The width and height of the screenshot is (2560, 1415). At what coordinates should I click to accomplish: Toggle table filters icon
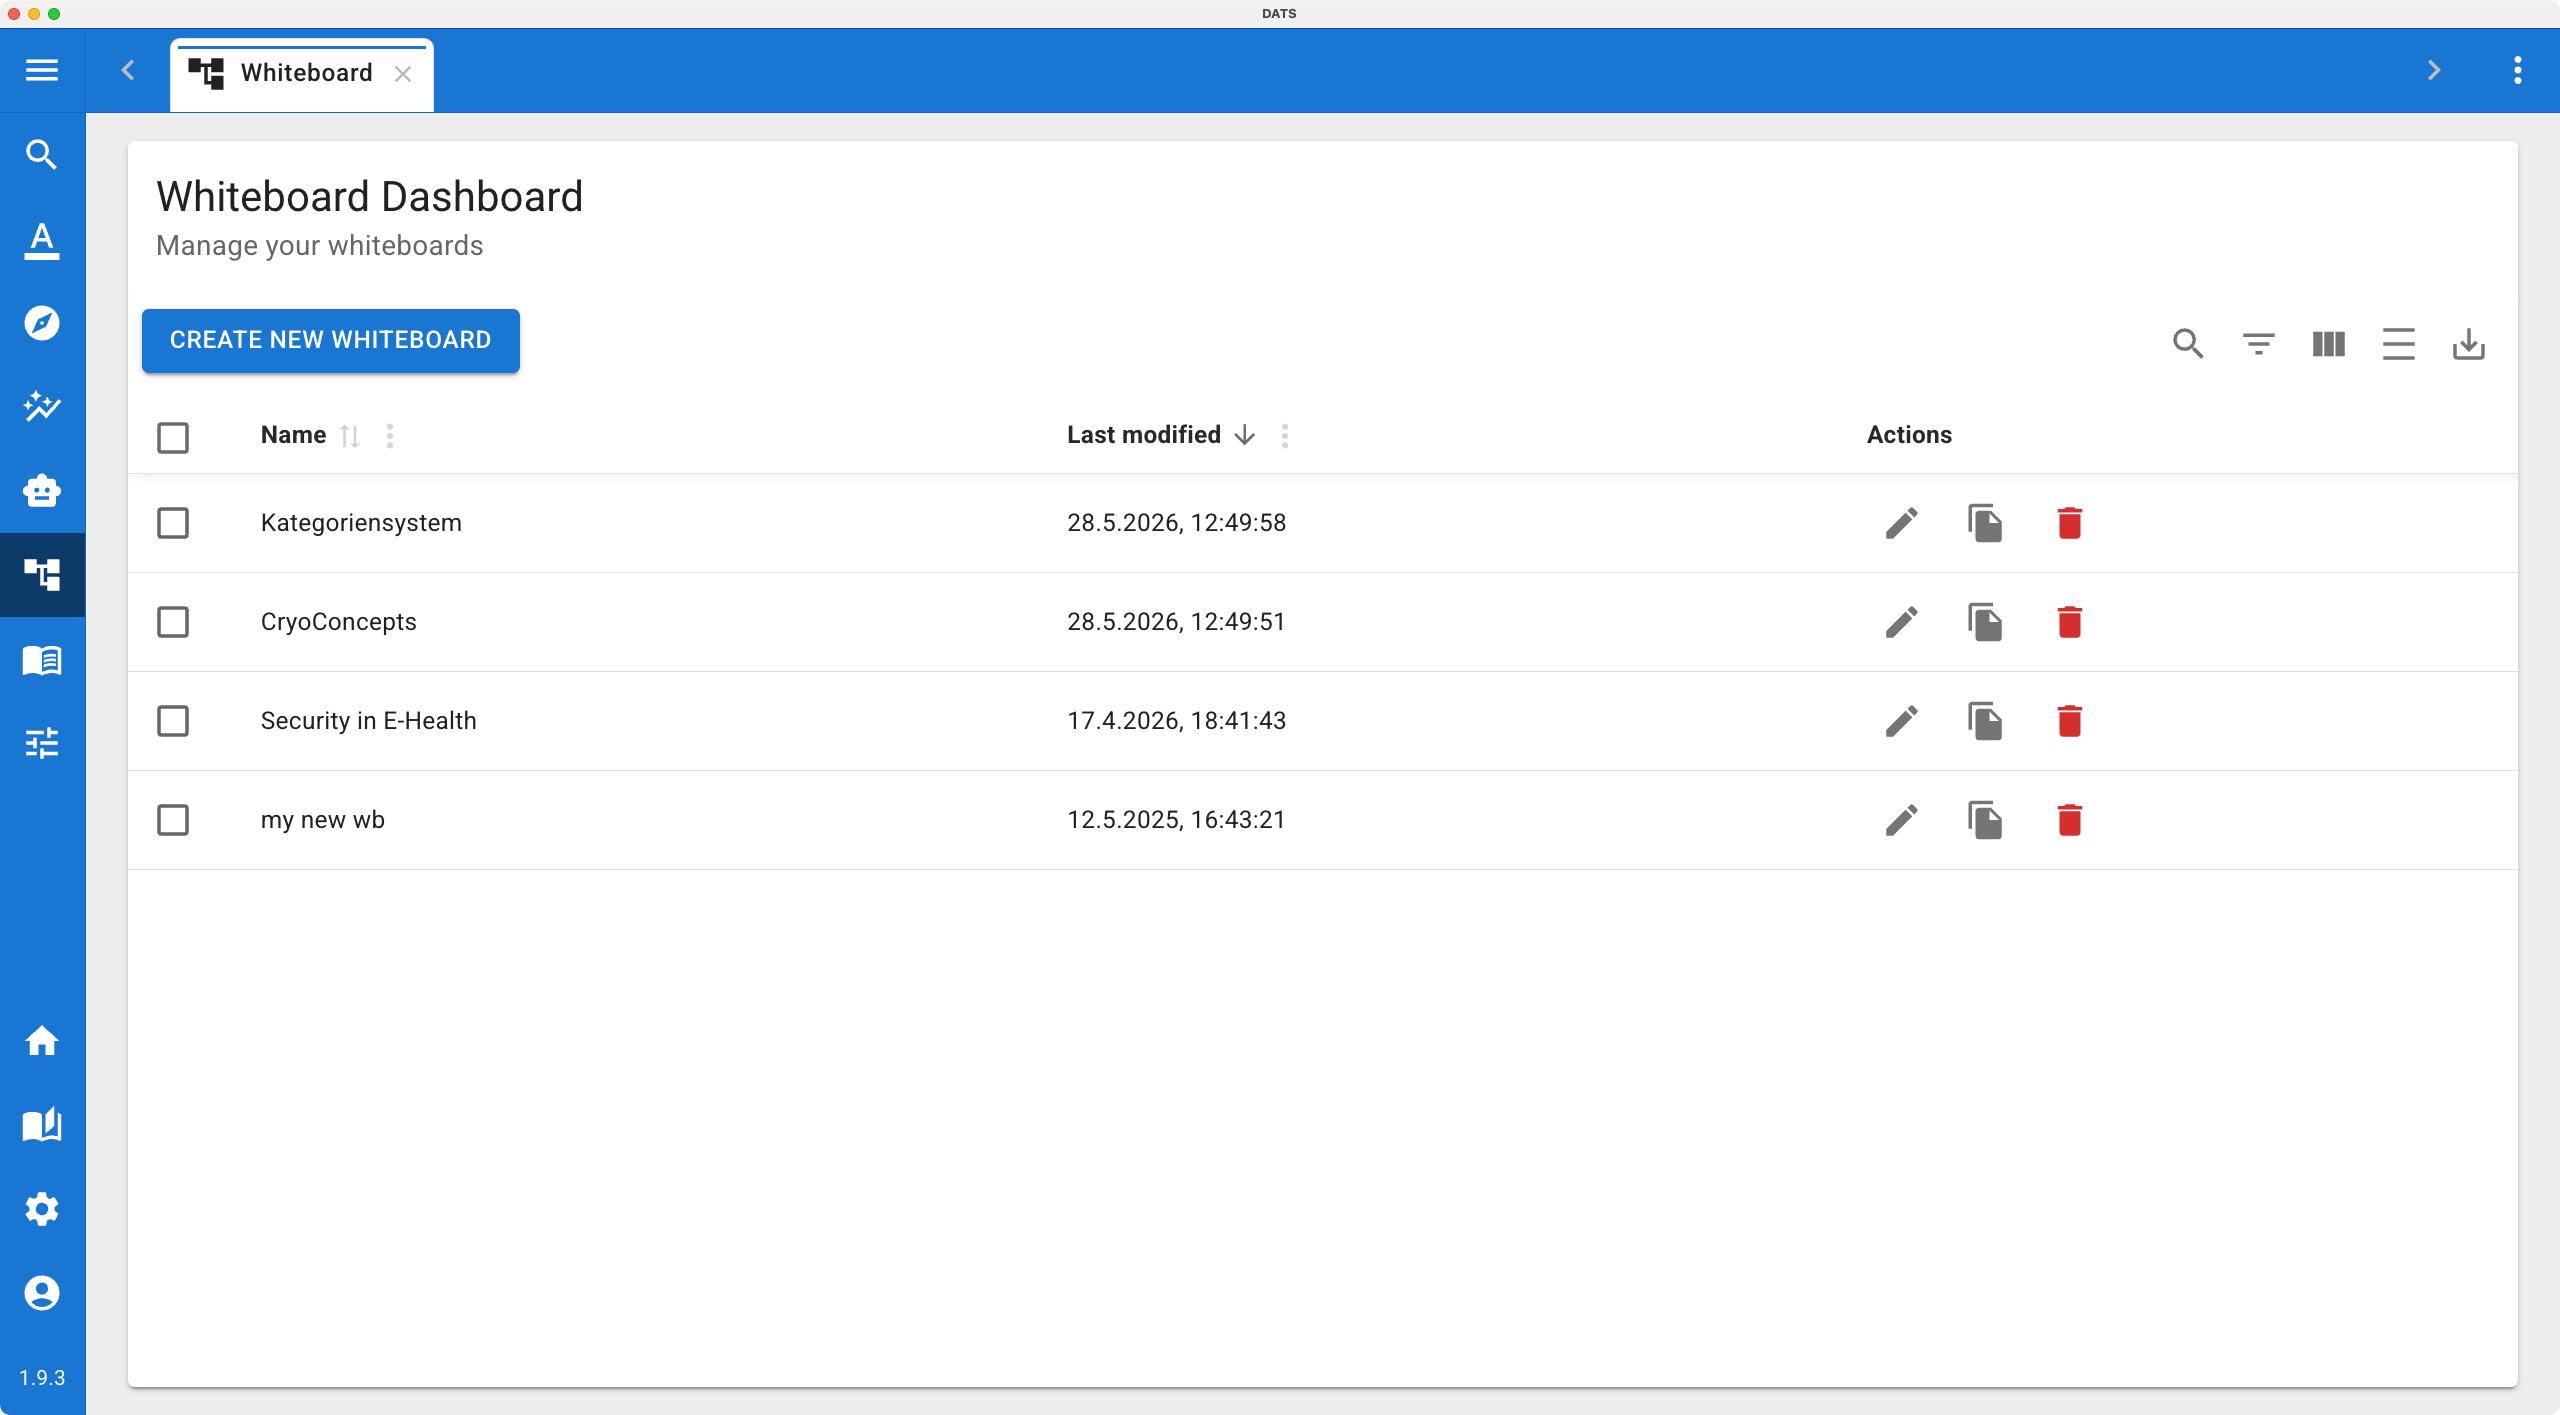2258,344
